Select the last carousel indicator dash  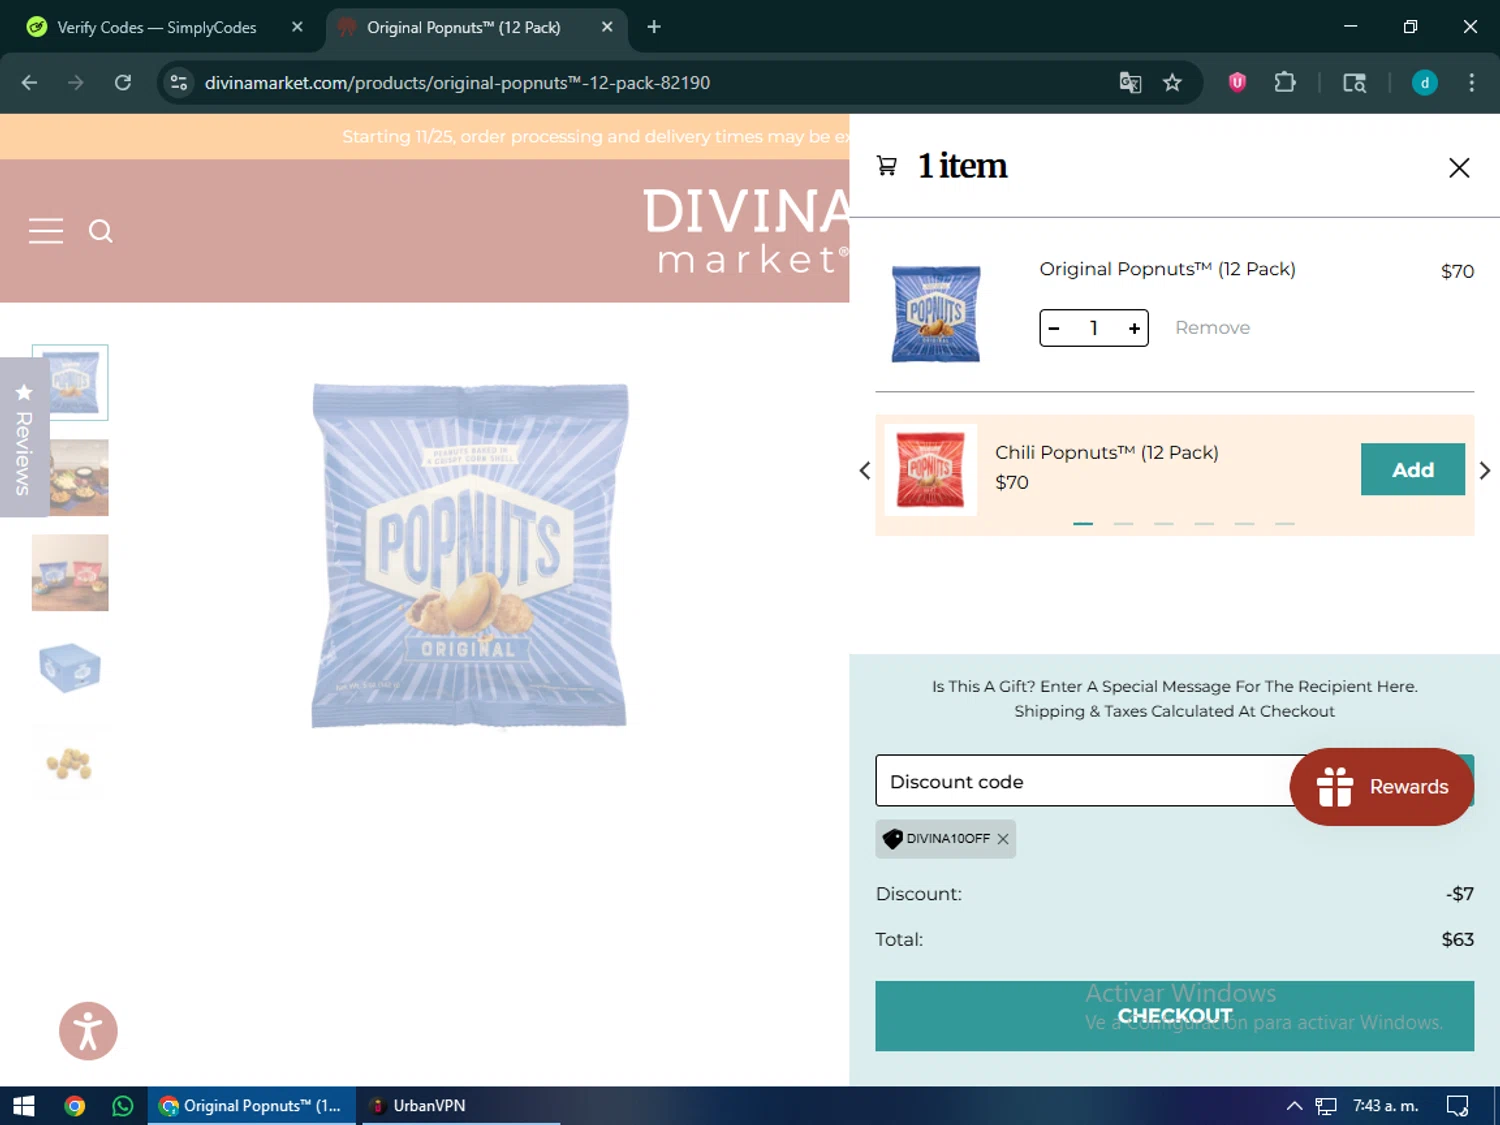coord(1285,523)
